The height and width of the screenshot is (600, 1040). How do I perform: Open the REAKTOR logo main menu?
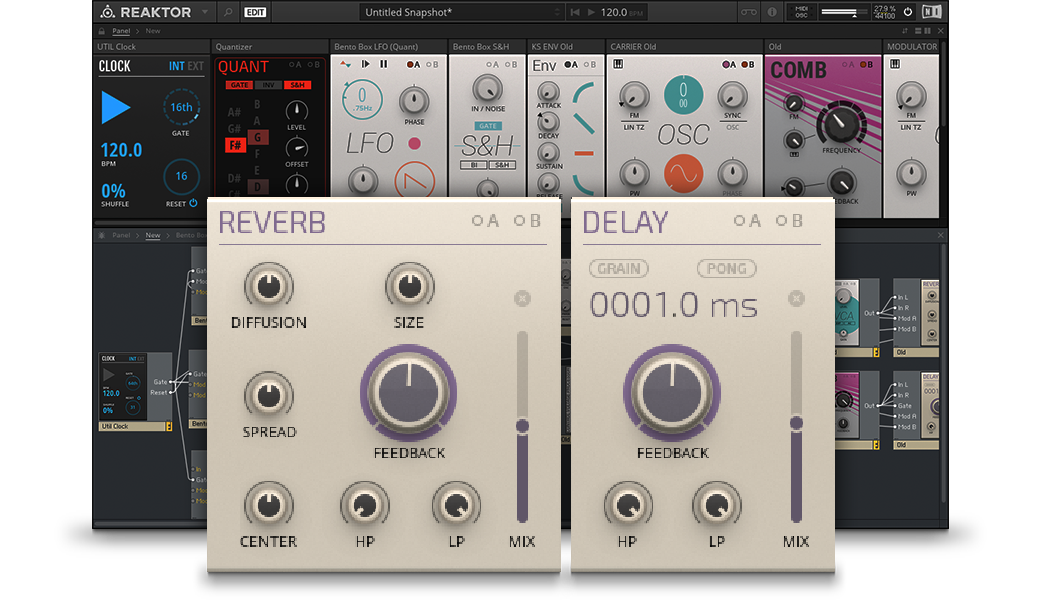pos(145,12)
